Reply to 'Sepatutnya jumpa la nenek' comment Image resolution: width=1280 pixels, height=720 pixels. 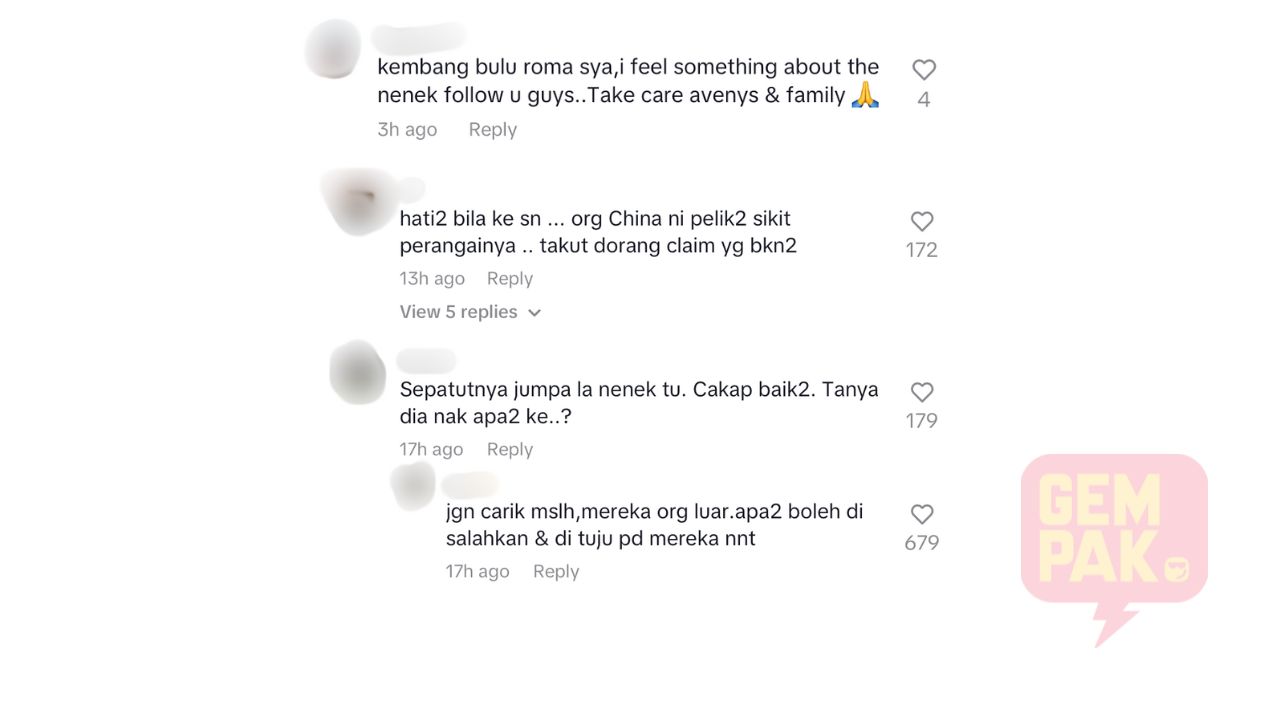510,450
